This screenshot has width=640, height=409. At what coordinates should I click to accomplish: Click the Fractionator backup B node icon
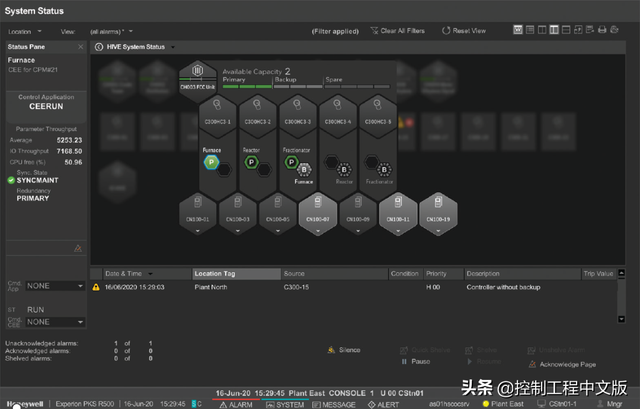click(x=382, y=170)
